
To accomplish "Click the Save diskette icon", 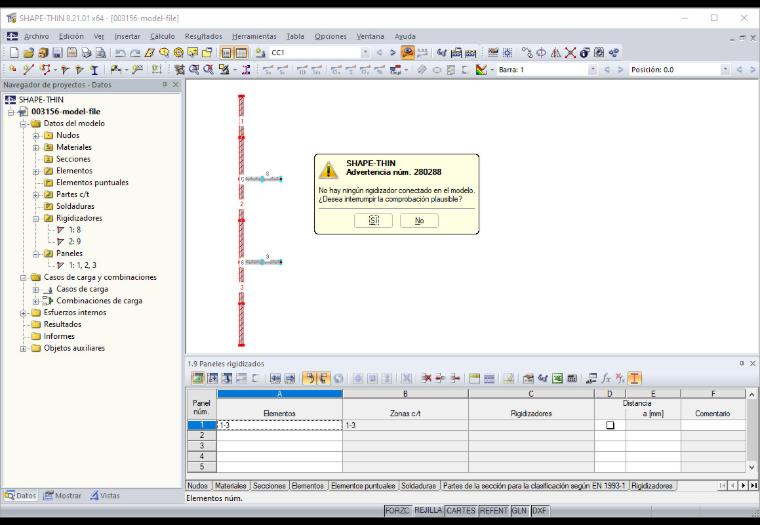I will click(x=57, y=53).
